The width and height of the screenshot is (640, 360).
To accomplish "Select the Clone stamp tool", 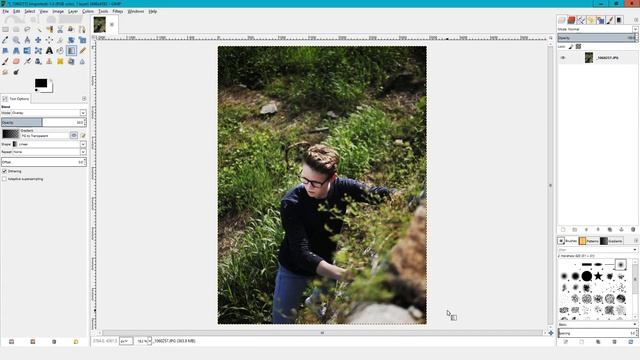I will [x=49, y=61].
